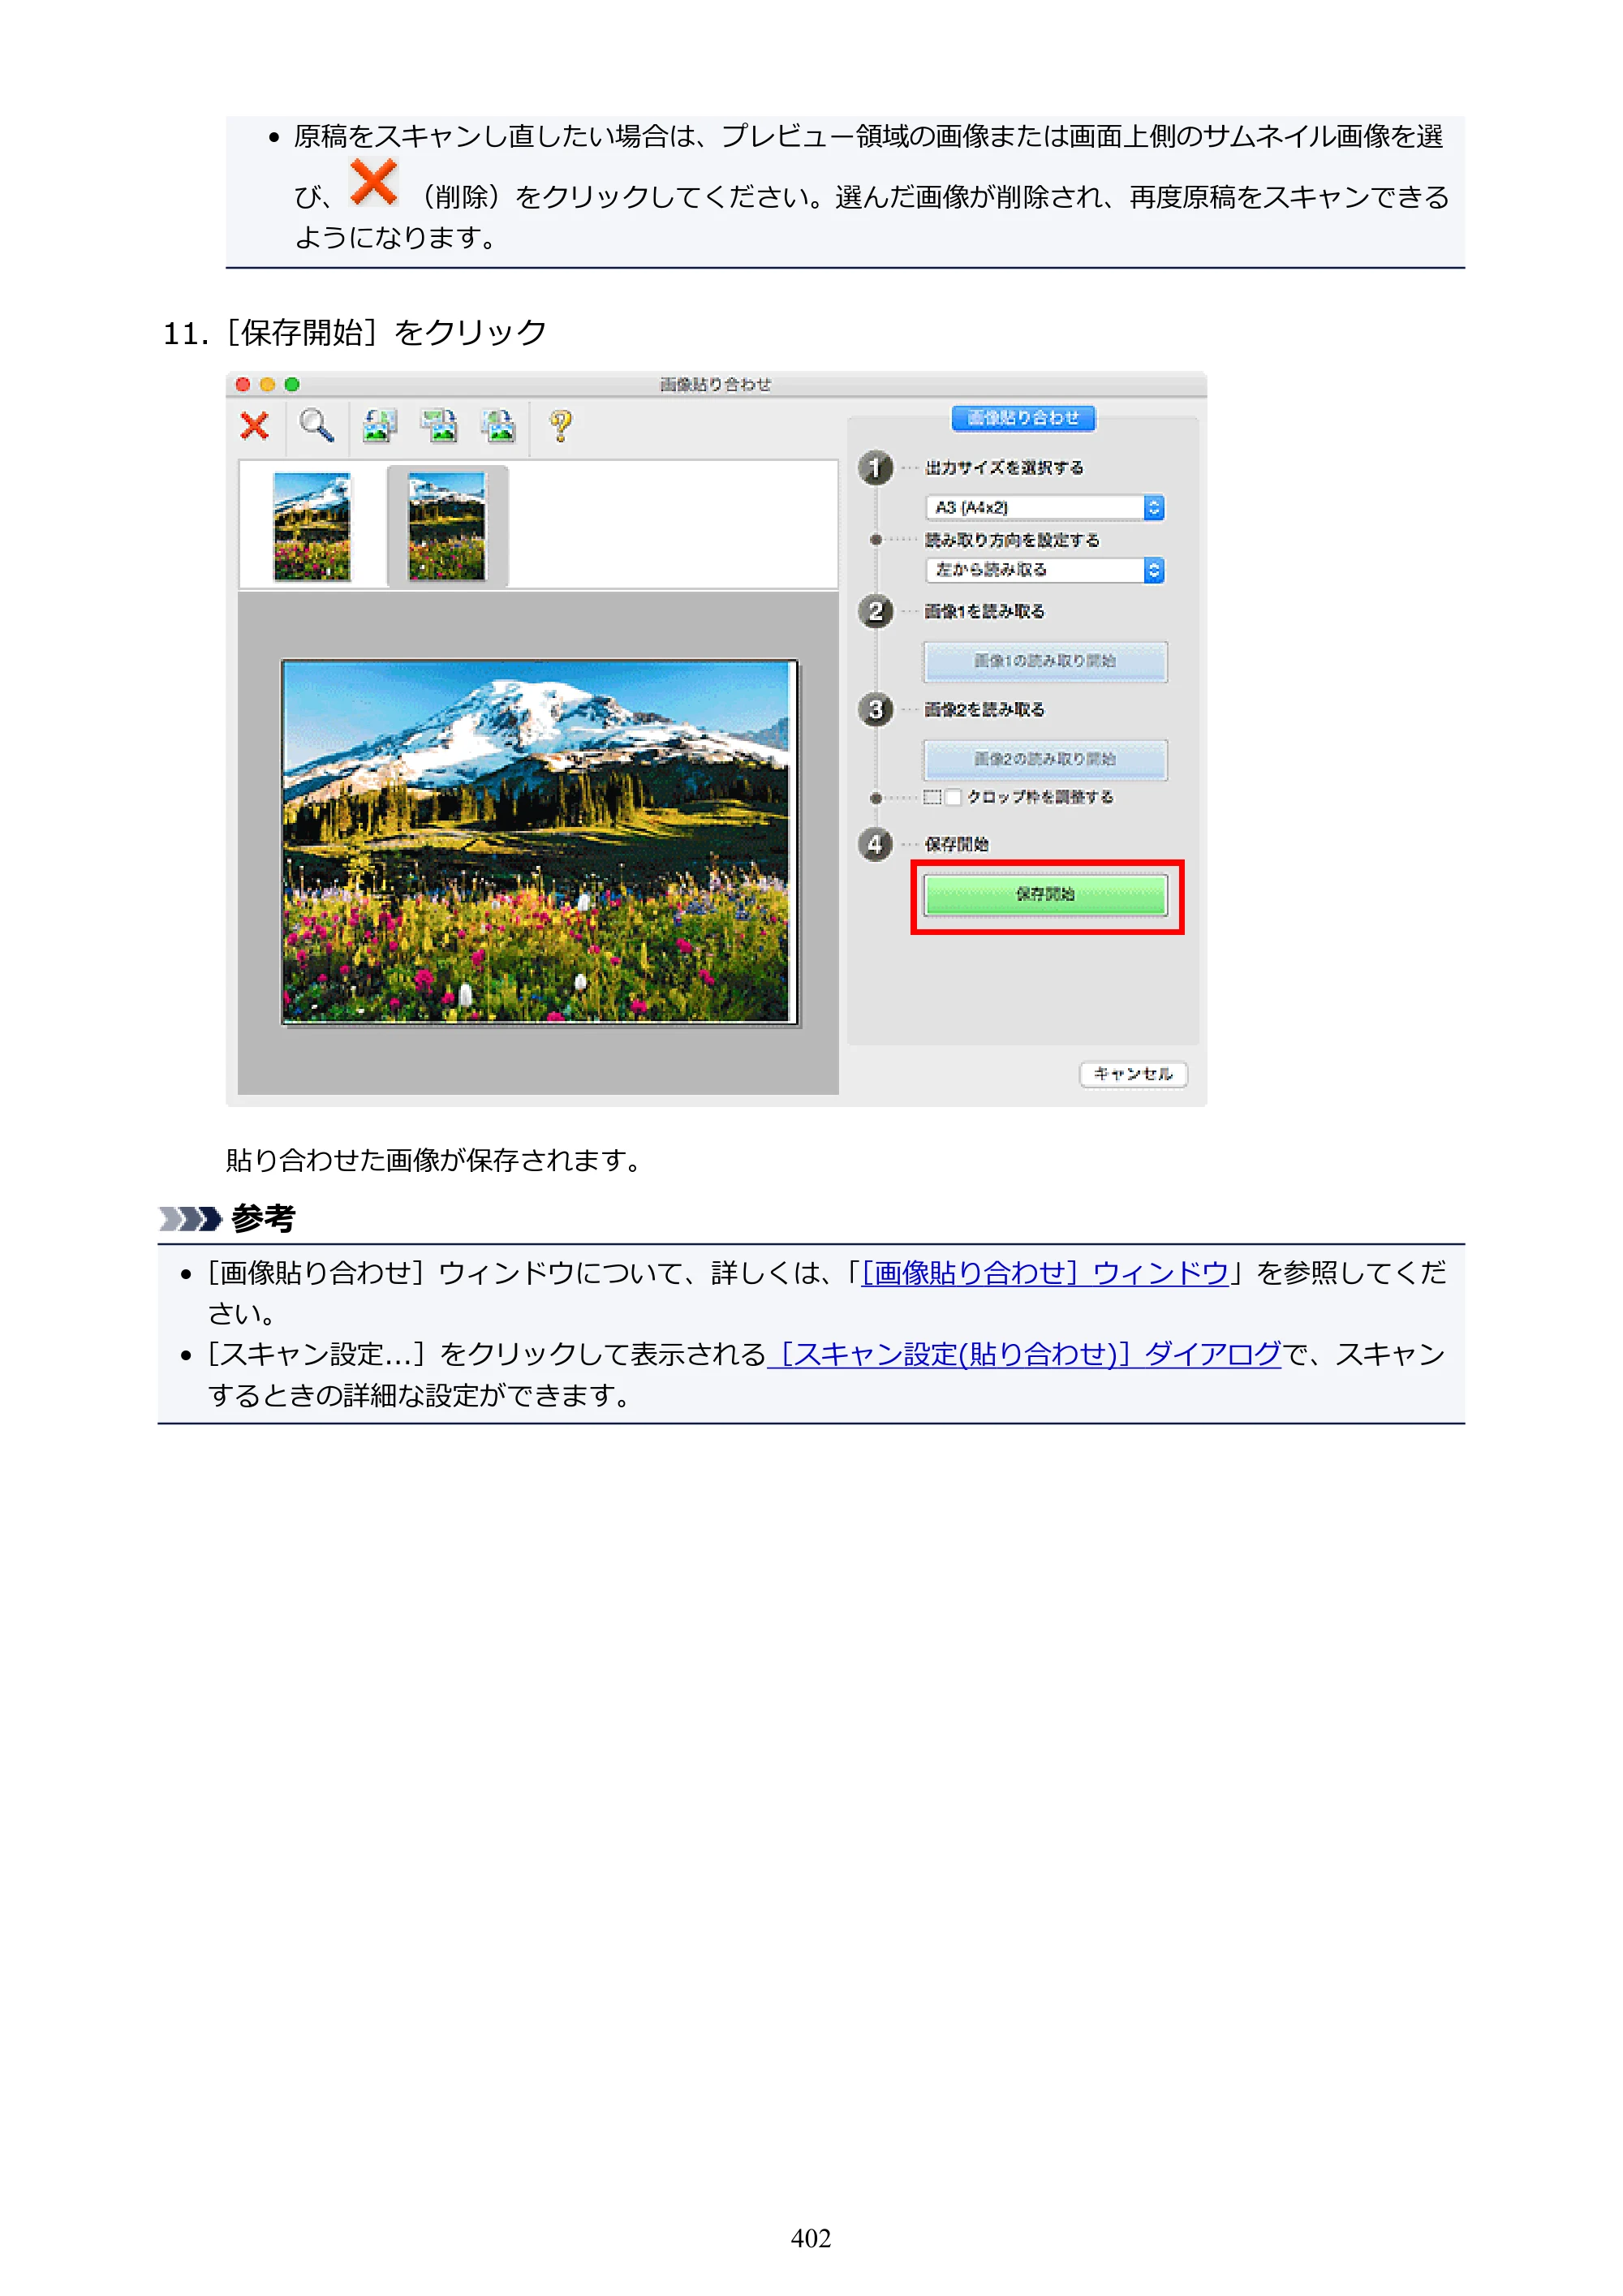Open the 左から読み取る scan direction dropdown
This screenshot has width=1623, height=2296.
[x=1045, y=570]
